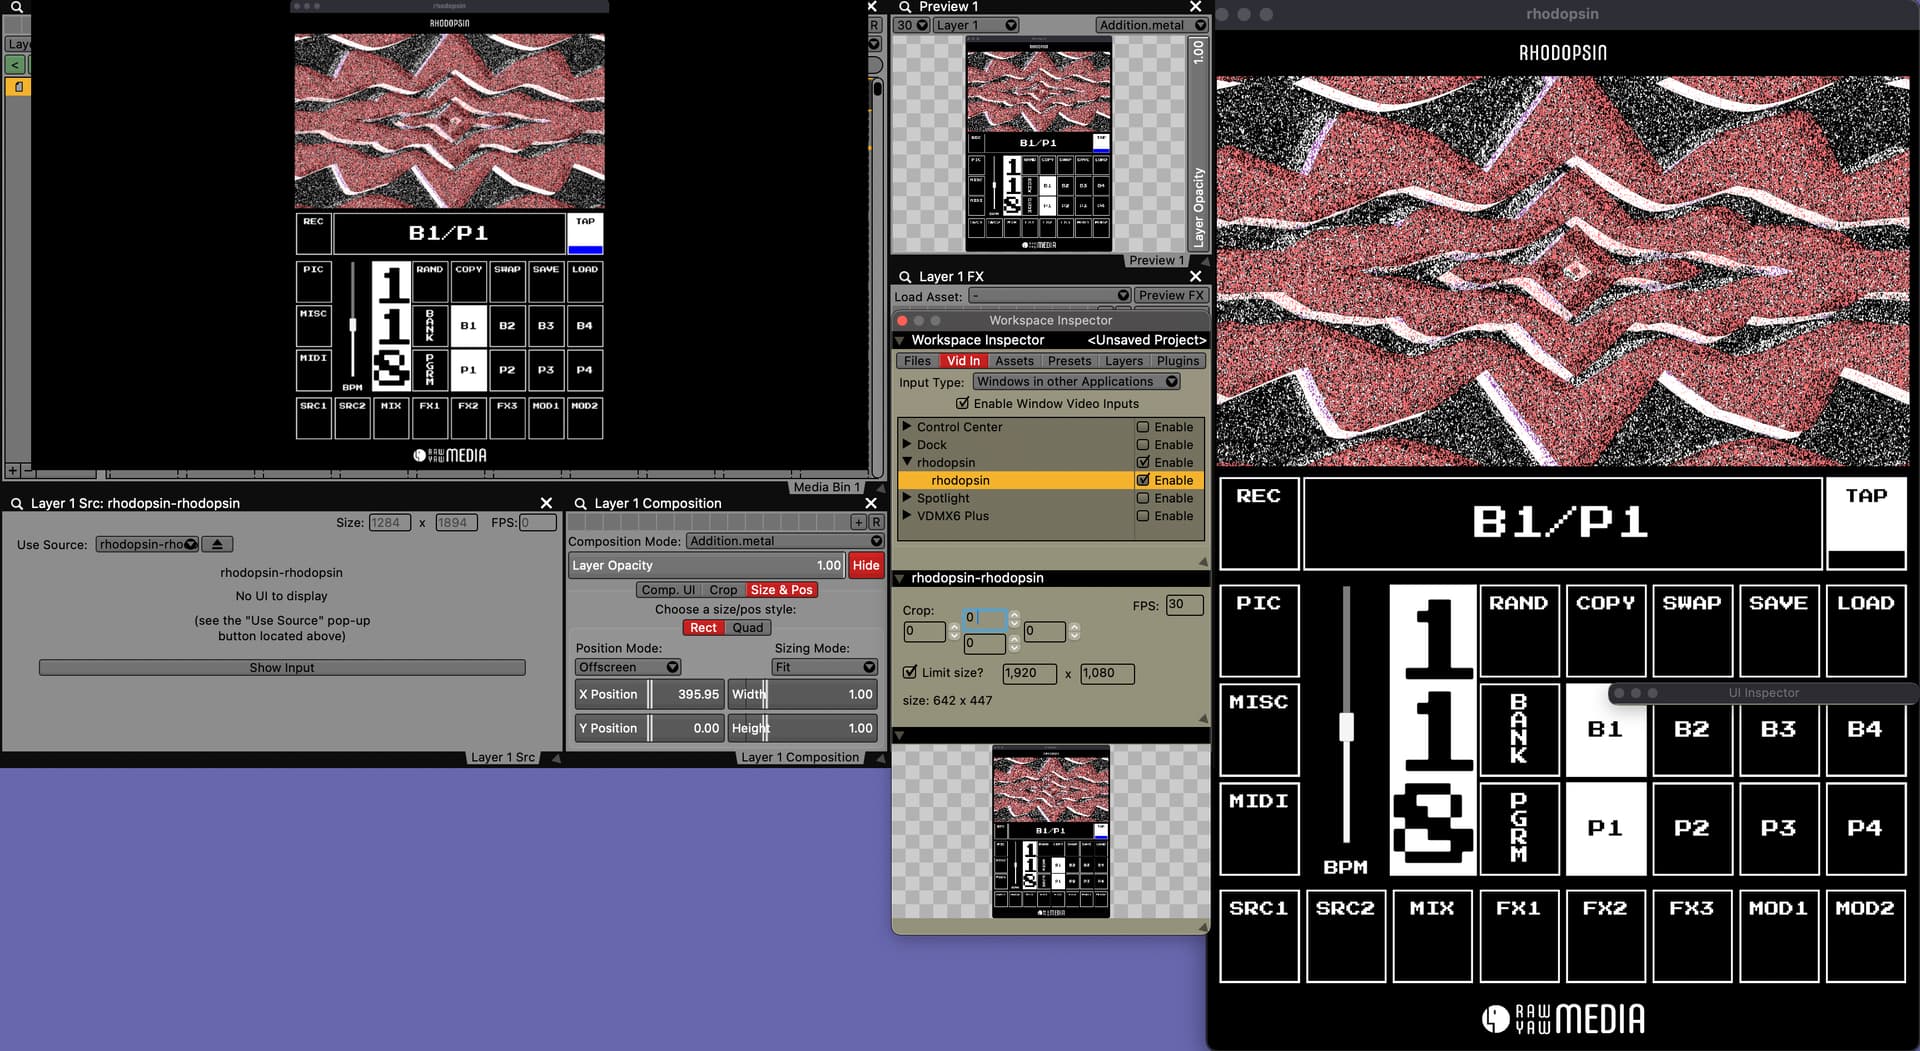This screenshot has height=1051, width=1920.
Task: Click RAND in the rhodopsin window
Action: coord(1519,631)
